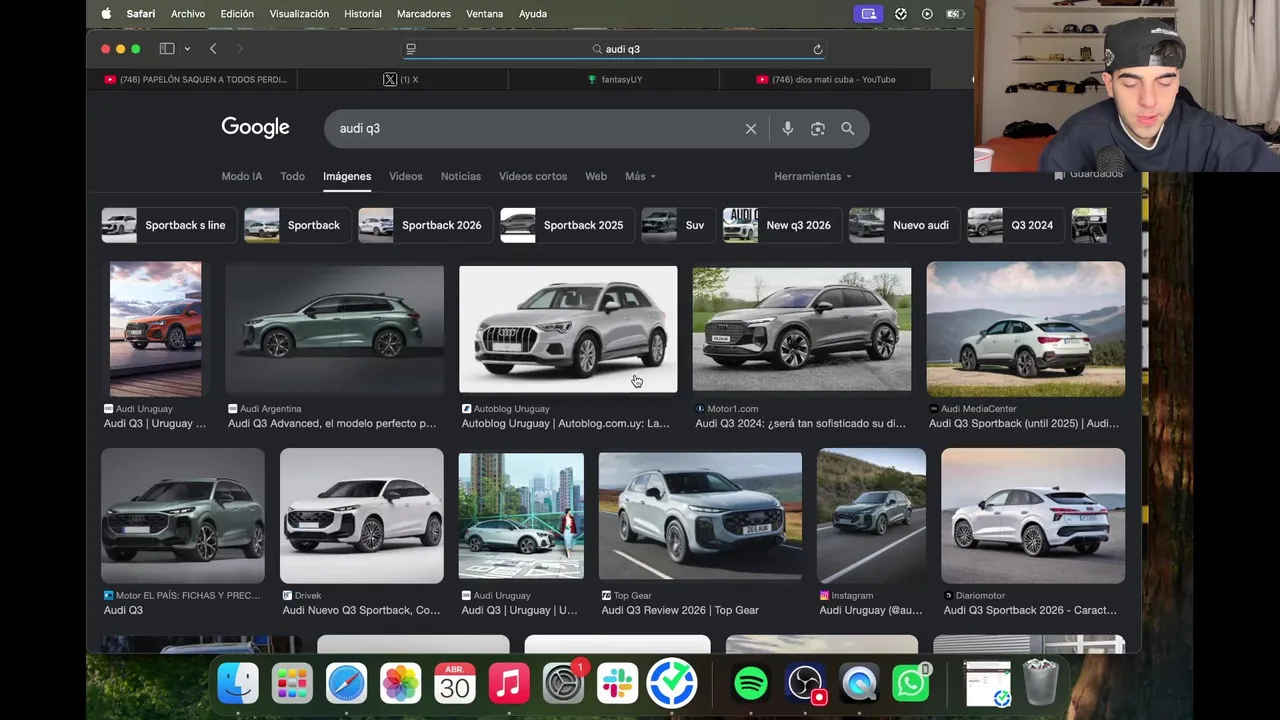This screenshot has width=1280, height=720.
Task: Open the Trash in the Dock
Action: pos(1041,684)
